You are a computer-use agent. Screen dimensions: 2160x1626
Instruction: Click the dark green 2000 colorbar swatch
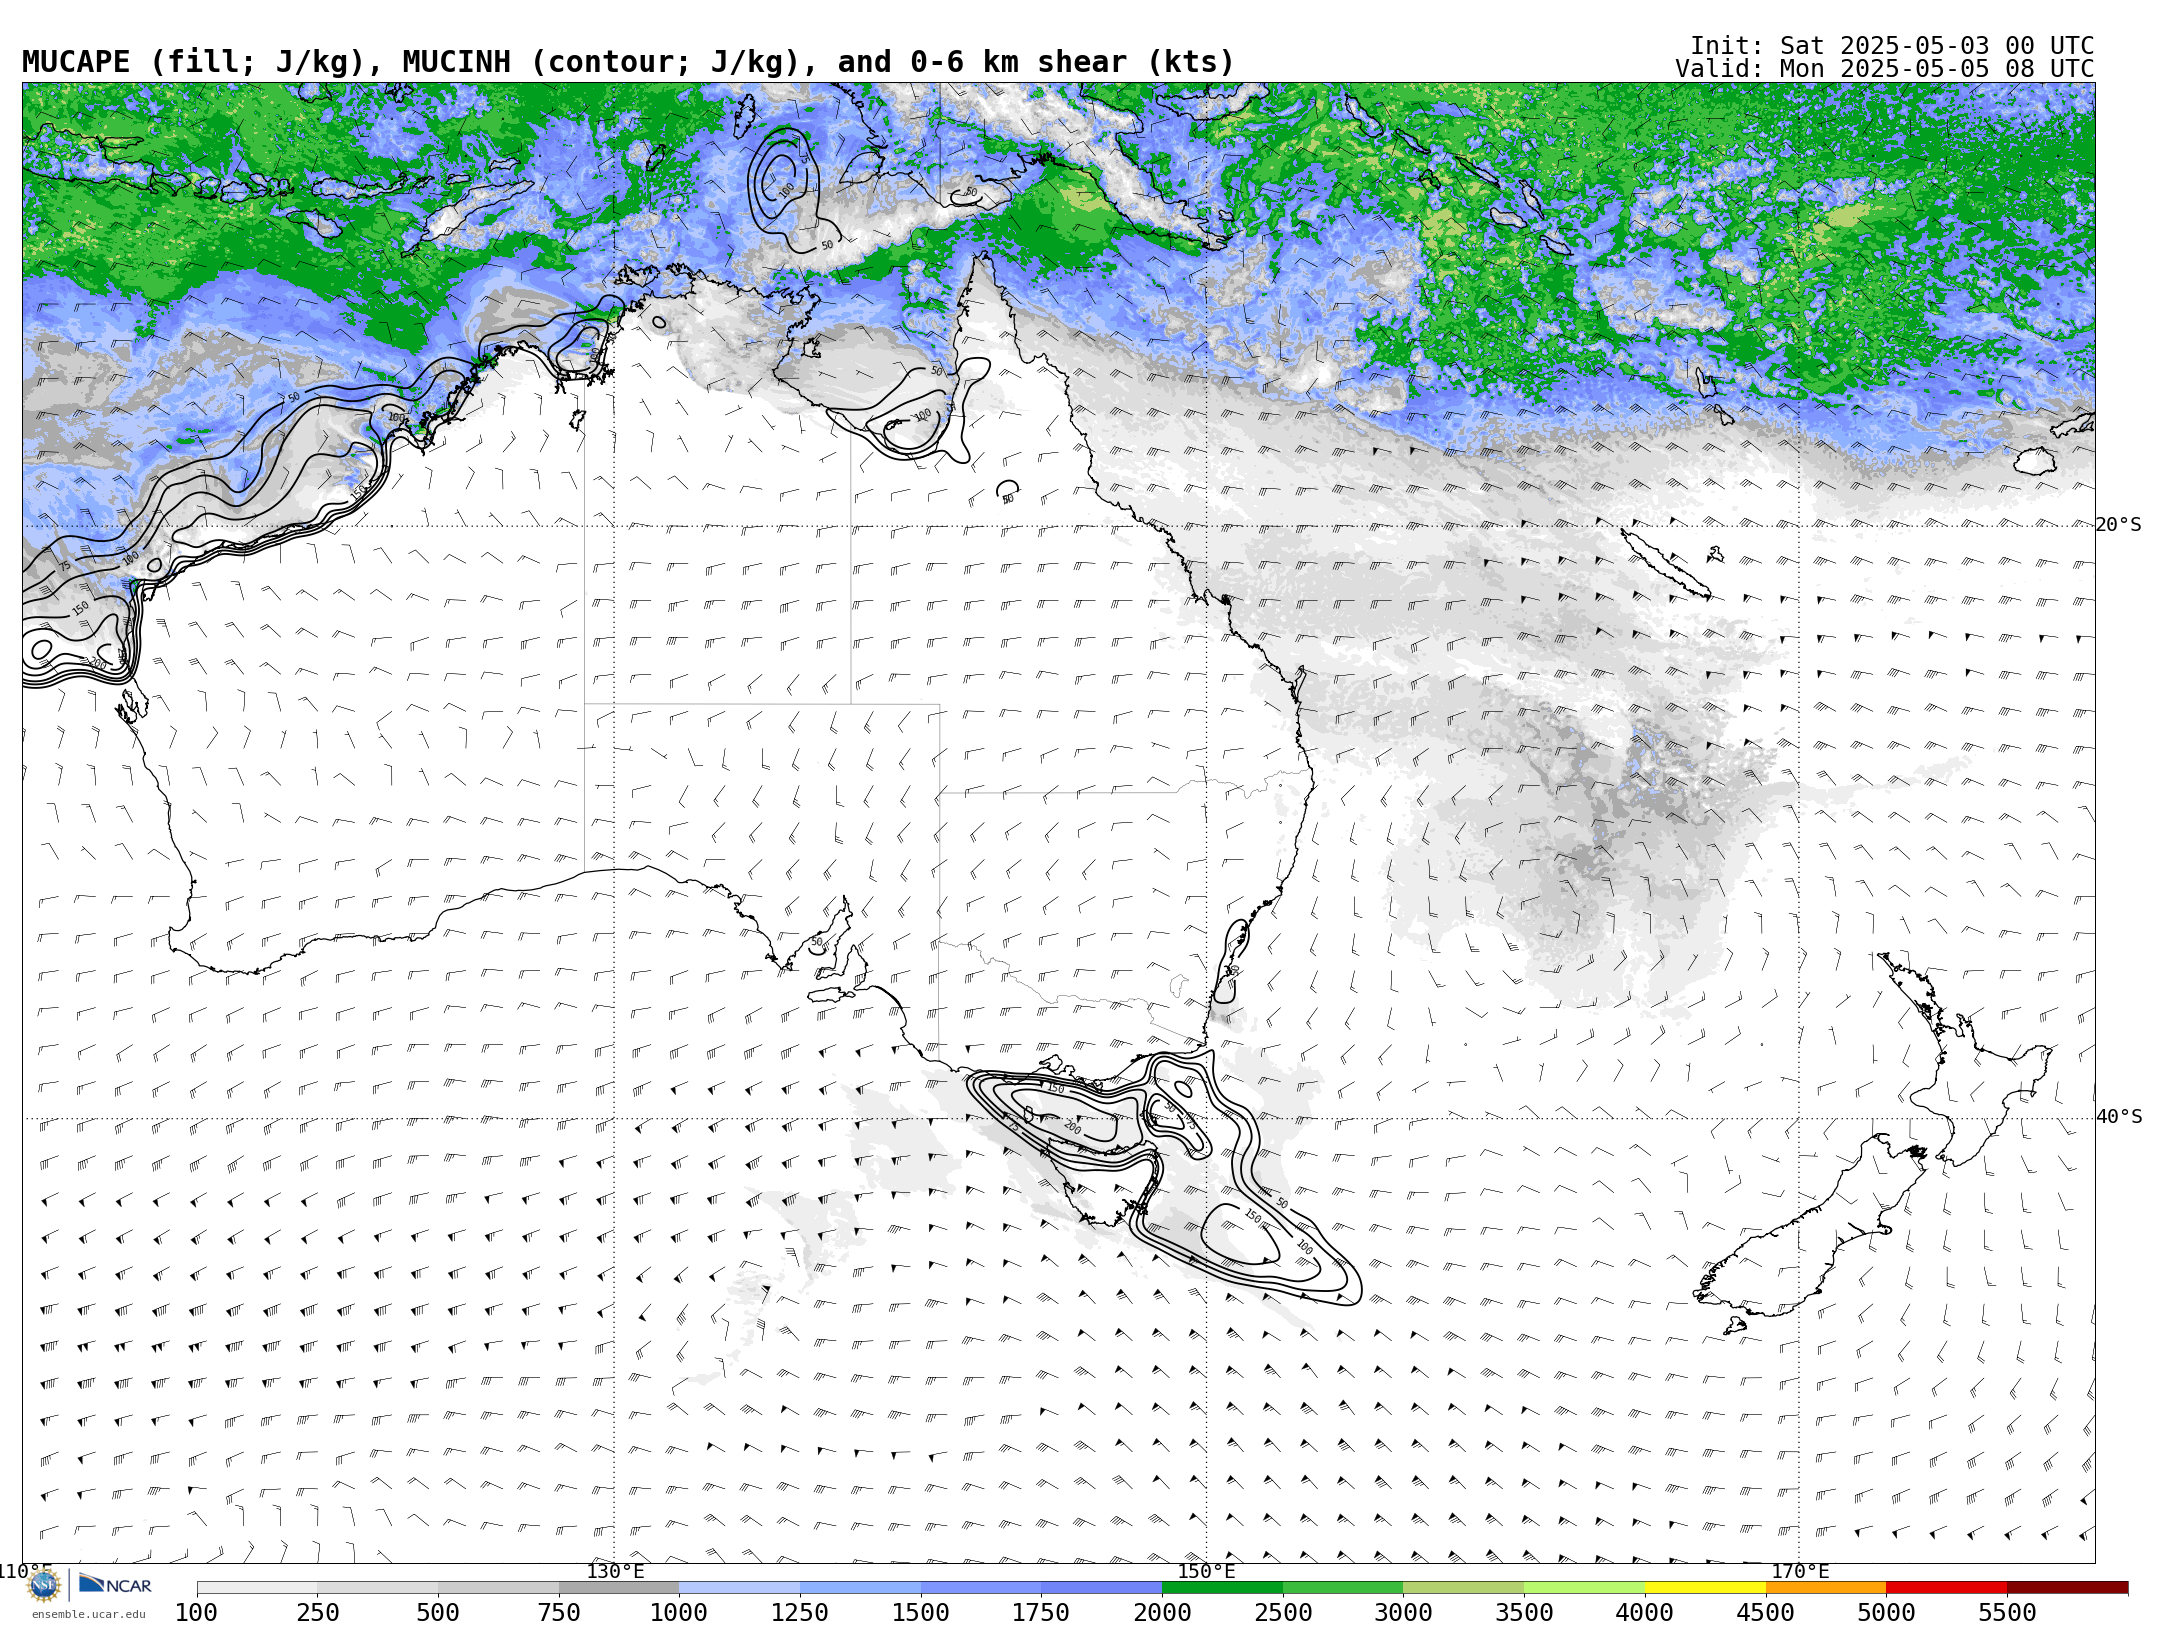[x=1223, y=1588]
